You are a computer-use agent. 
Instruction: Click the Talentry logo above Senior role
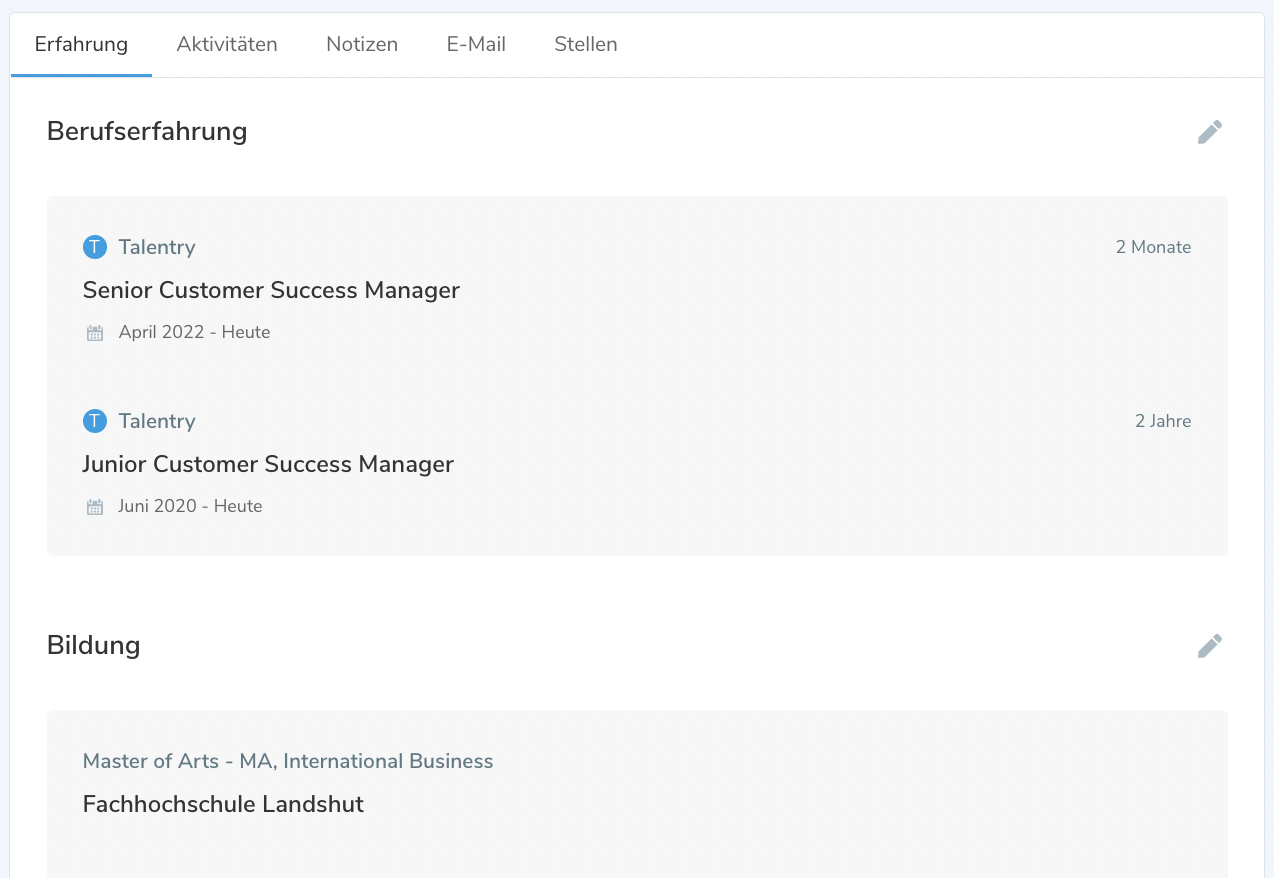click(x=94, y=247)
